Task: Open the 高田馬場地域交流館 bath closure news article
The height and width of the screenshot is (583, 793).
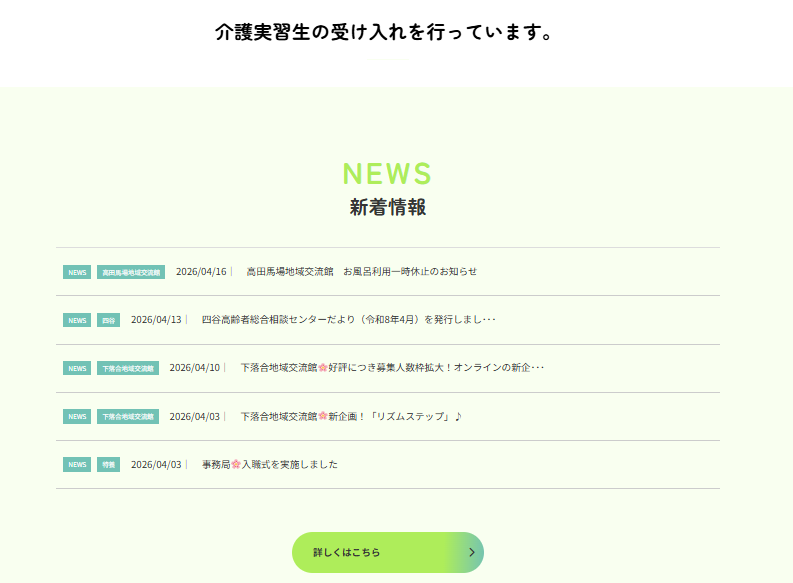Action: 361,271
